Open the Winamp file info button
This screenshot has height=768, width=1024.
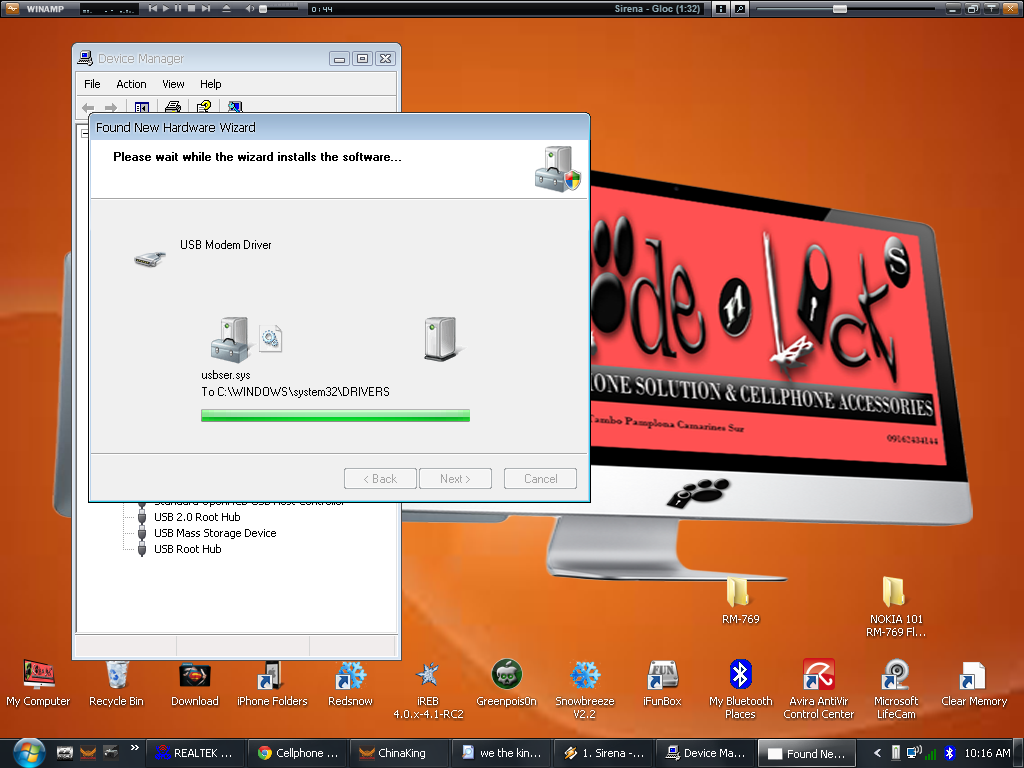pyautogui.click(x=720, y=9)
